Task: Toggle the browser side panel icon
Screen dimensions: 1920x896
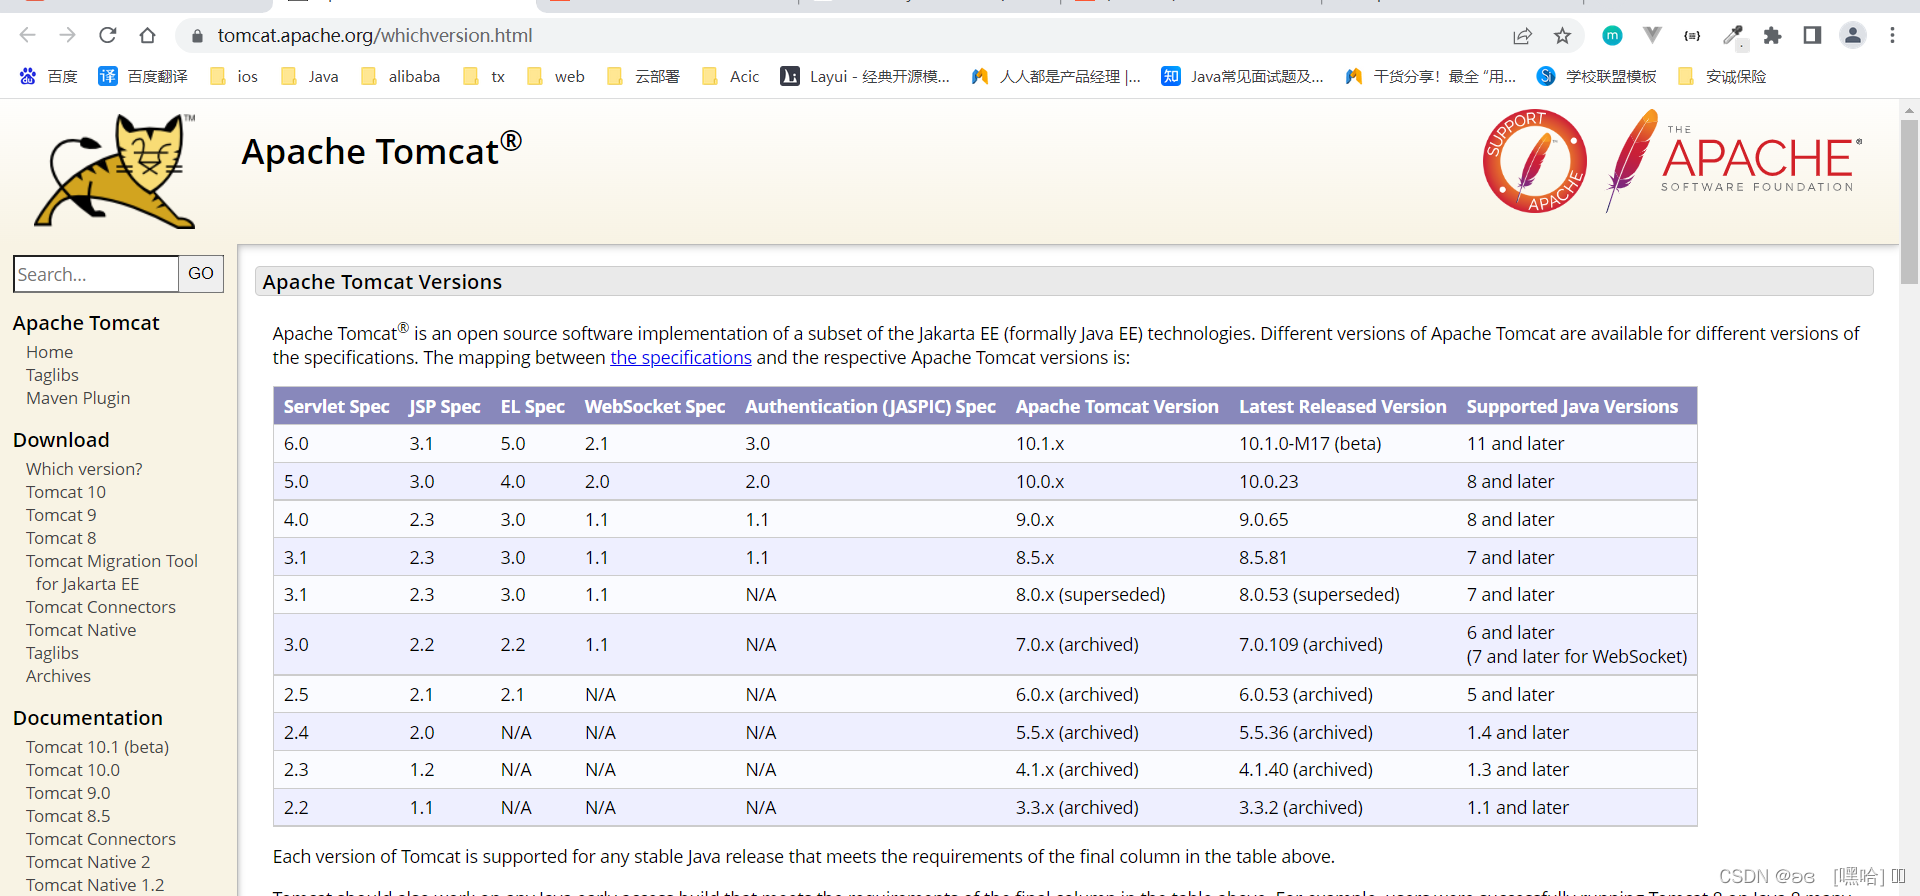Action: pyautogui.click(x=1812, y=35)
